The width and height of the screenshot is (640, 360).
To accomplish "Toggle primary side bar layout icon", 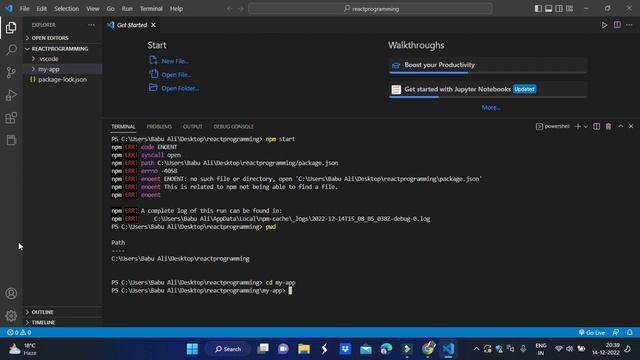I will 538,9.
